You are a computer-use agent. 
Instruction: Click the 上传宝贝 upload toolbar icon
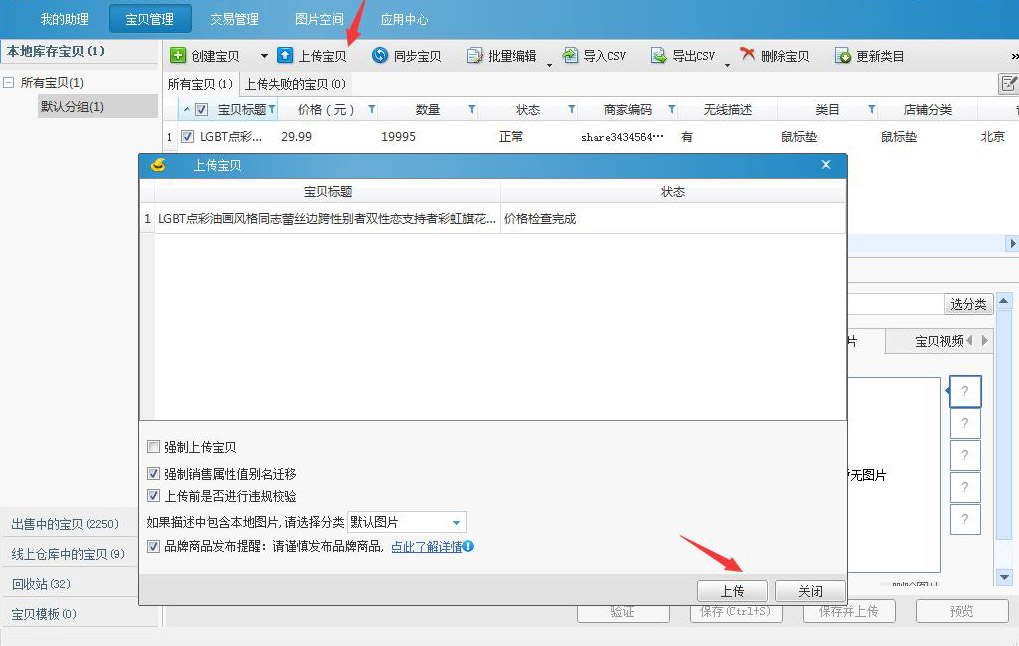pyautogui.click(x=285, y=56)
